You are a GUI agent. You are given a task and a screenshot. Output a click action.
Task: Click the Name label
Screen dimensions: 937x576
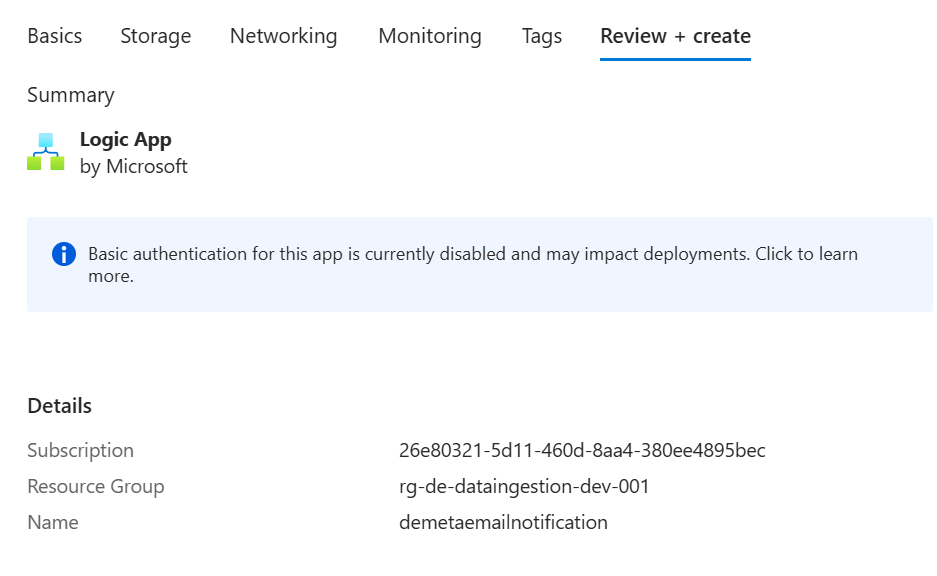52,522
